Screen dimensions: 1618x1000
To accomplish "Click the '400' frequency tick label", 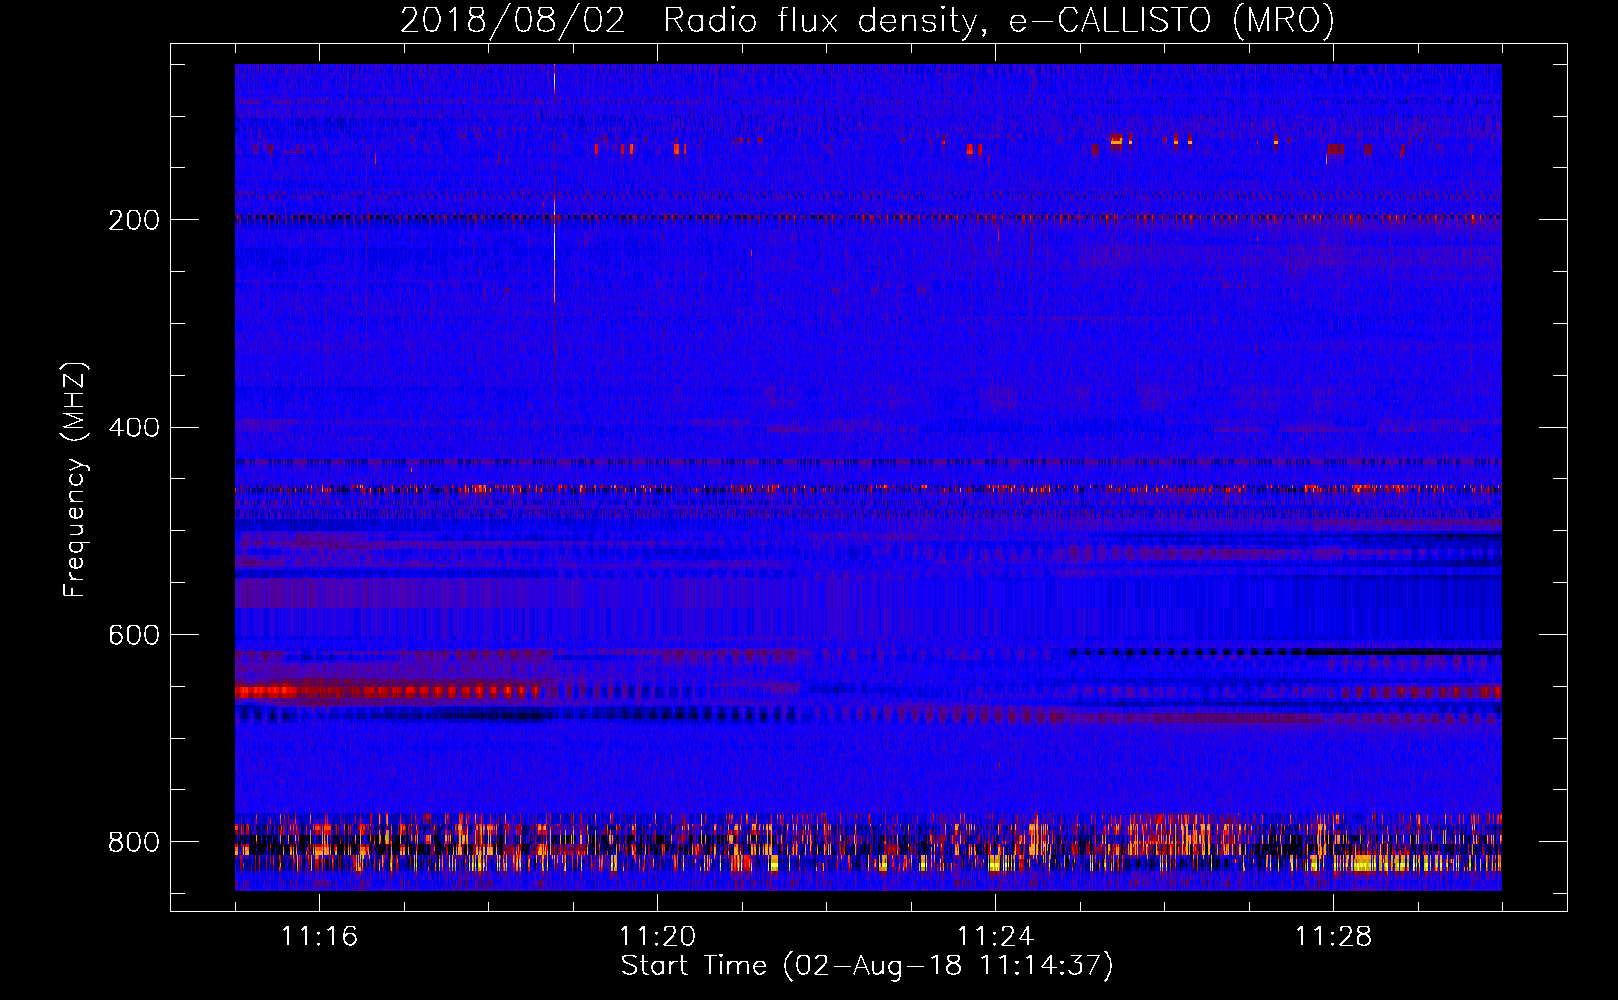I will coord(134,428).
